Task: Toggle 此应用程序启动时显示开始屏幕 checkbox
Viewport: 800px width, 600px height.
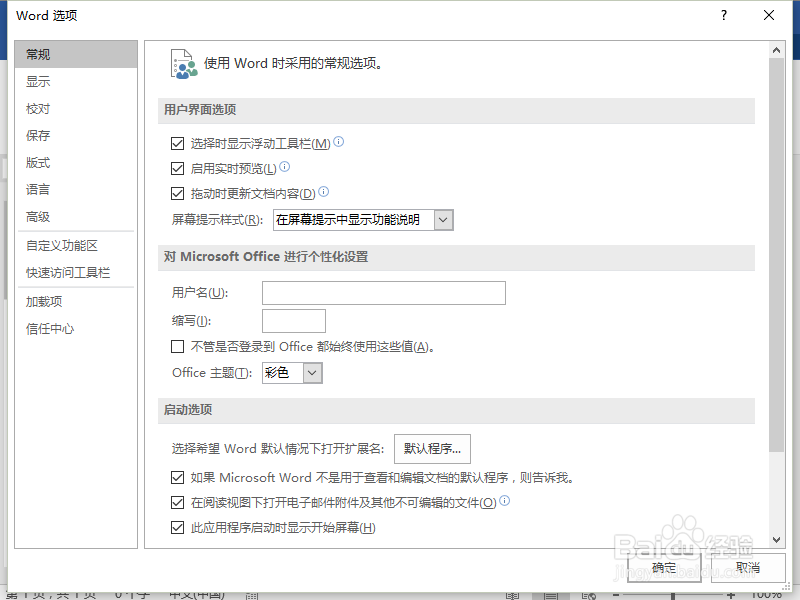Action: pyautogui.click(x=178, y=527)
